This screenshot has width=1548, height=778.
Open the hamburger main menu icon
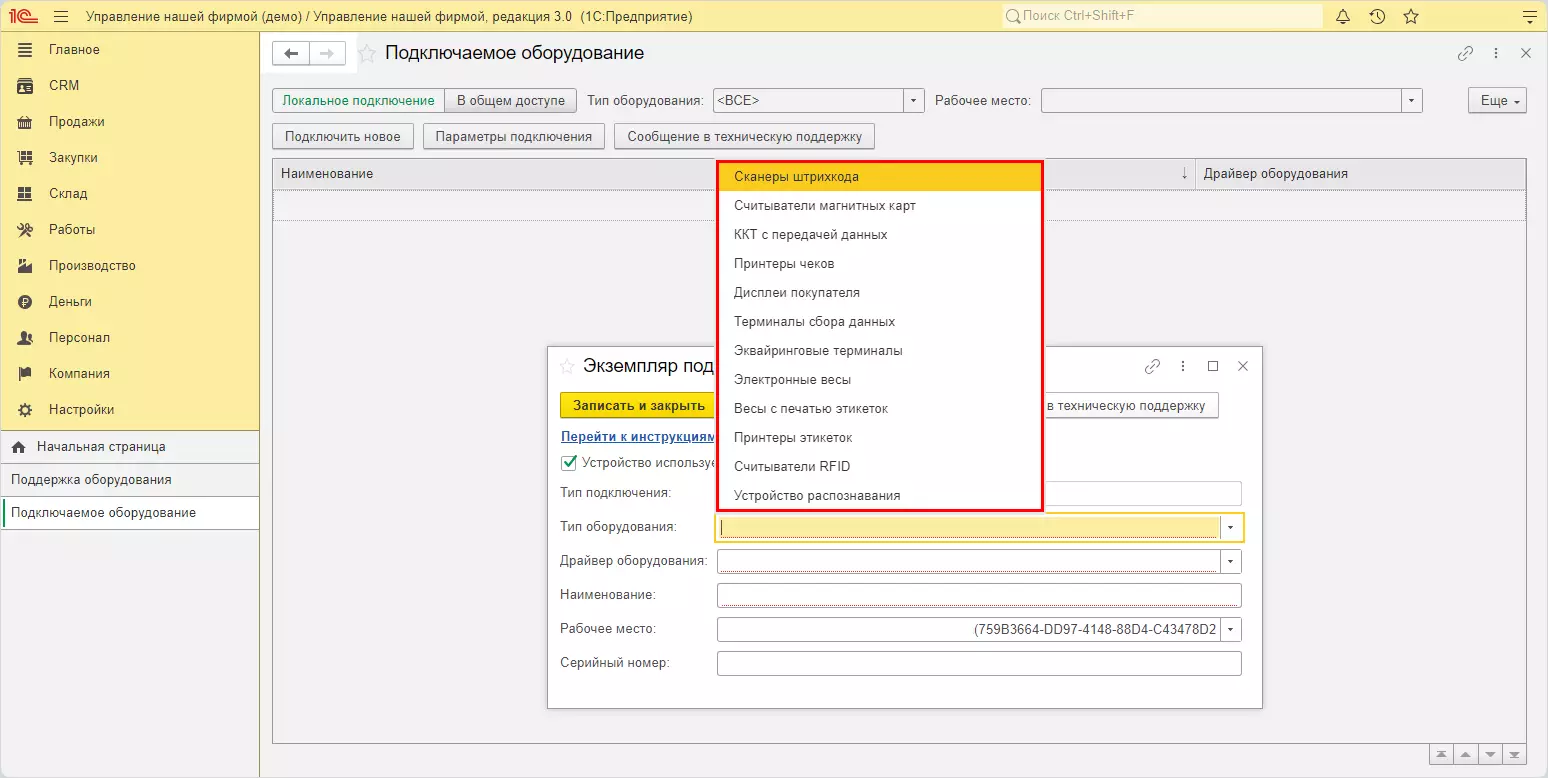[x=60, y=17]
